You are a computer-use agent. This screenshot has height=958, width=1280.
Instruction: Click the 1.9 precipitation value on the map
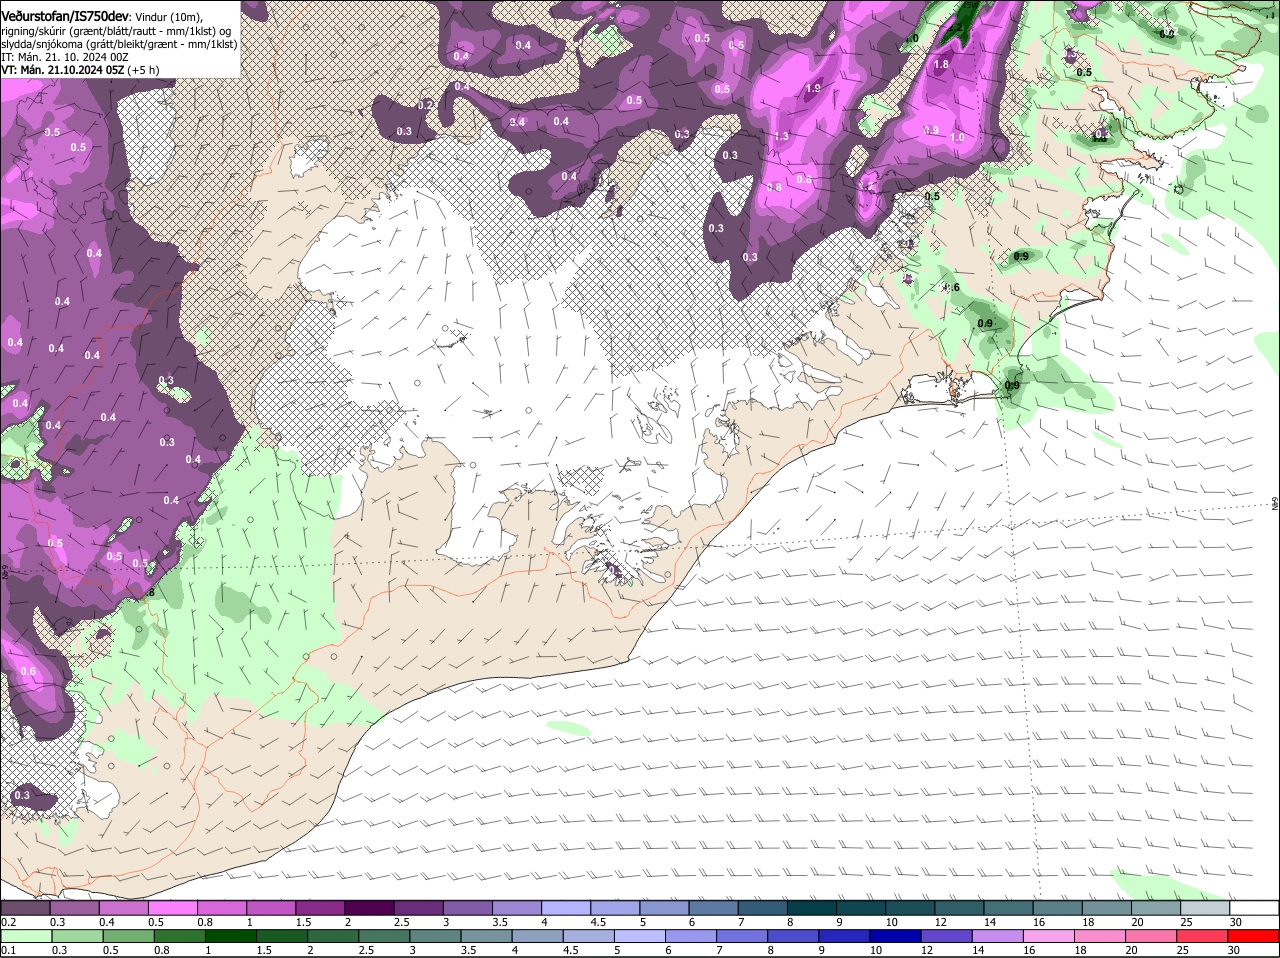813,88
